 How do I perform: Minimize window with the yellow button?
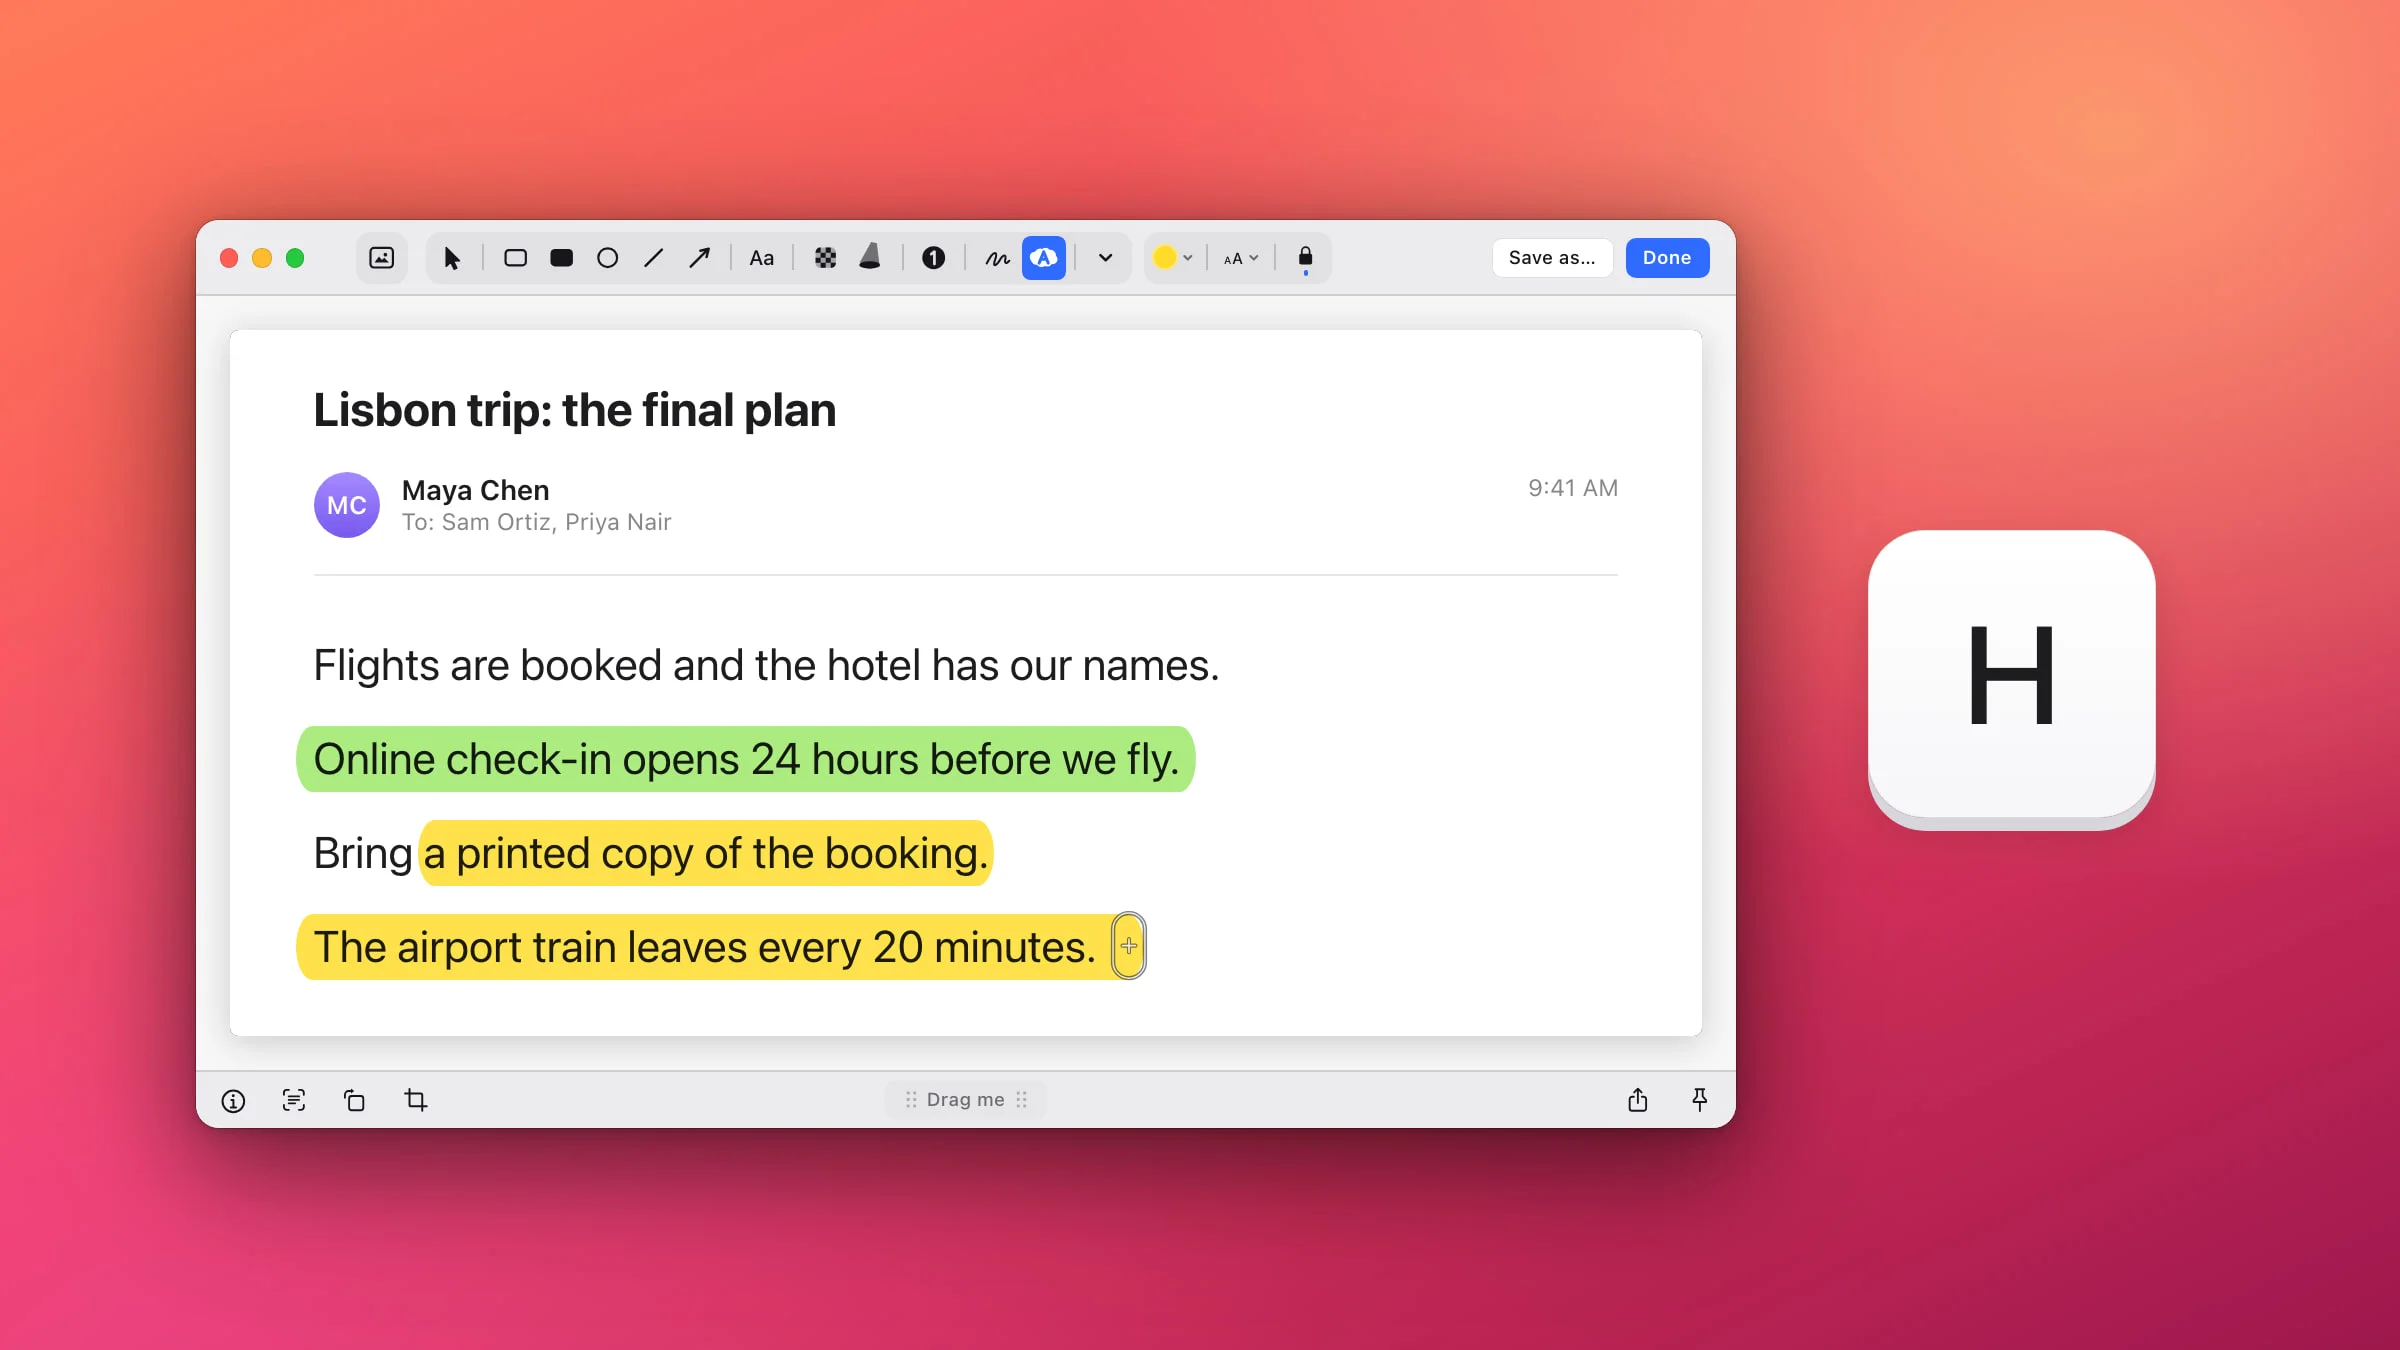click(262, 258)
